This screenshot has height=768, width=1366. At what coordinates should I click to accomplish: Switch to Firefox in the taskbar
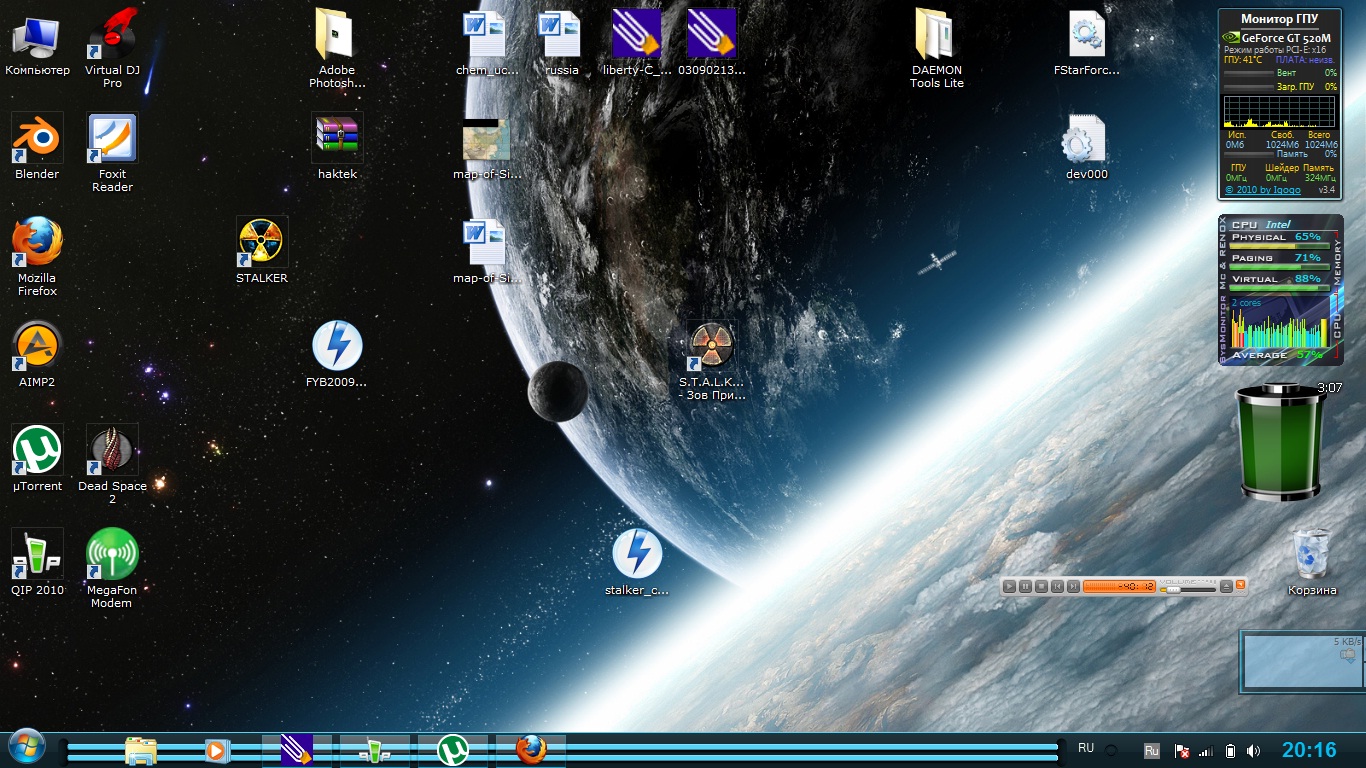coord(531,749)
